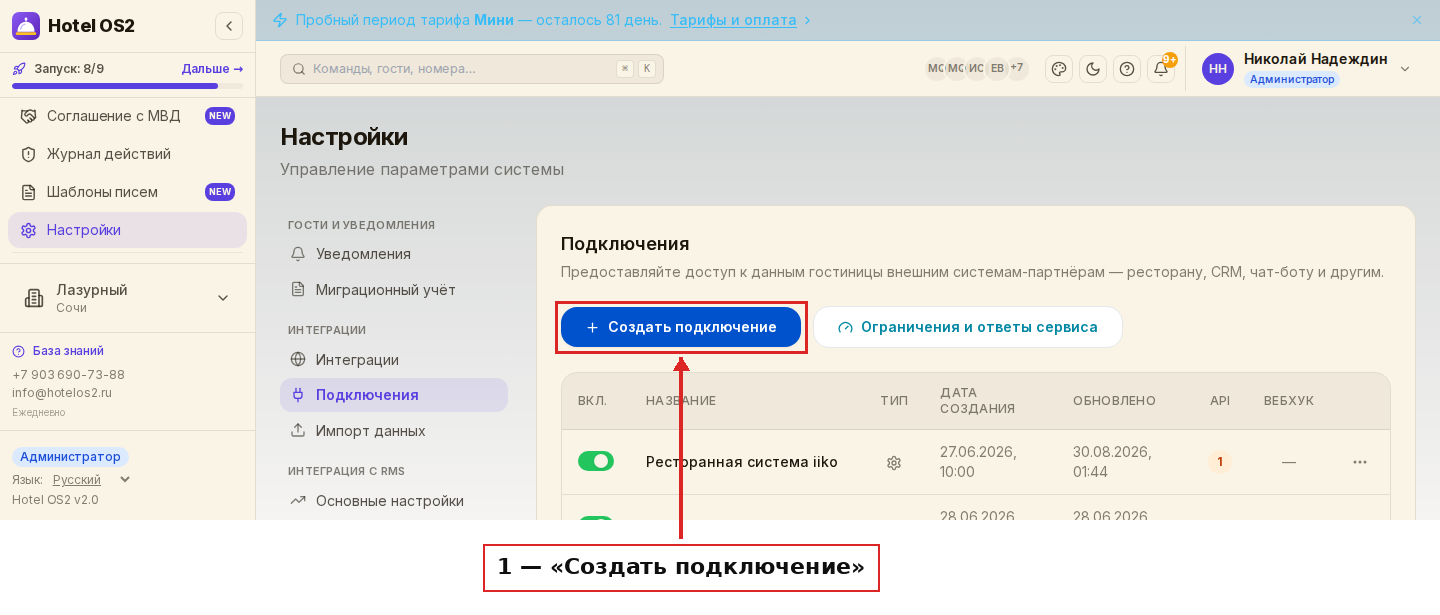Viewport: 1440px width, 615px height.
Task: Select Настройки in the sidebar
Action: click(127, 230)
